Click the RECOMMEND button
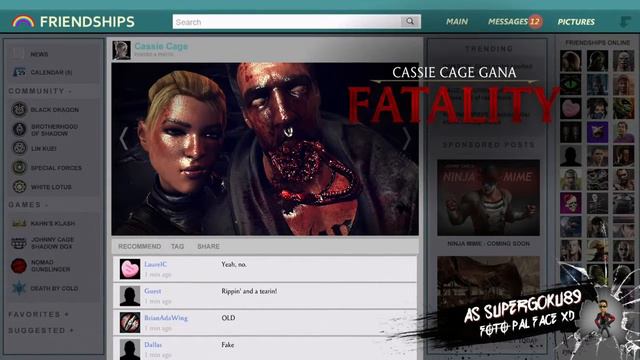This screenshot has width=640, height=360. click(x=140, y=246)
